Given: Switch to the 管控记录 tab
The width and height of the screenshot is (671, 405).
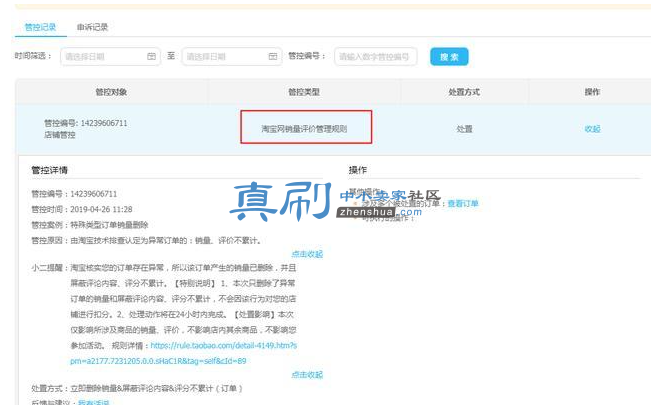Looking at the screenshot, I should pos(40,27).
